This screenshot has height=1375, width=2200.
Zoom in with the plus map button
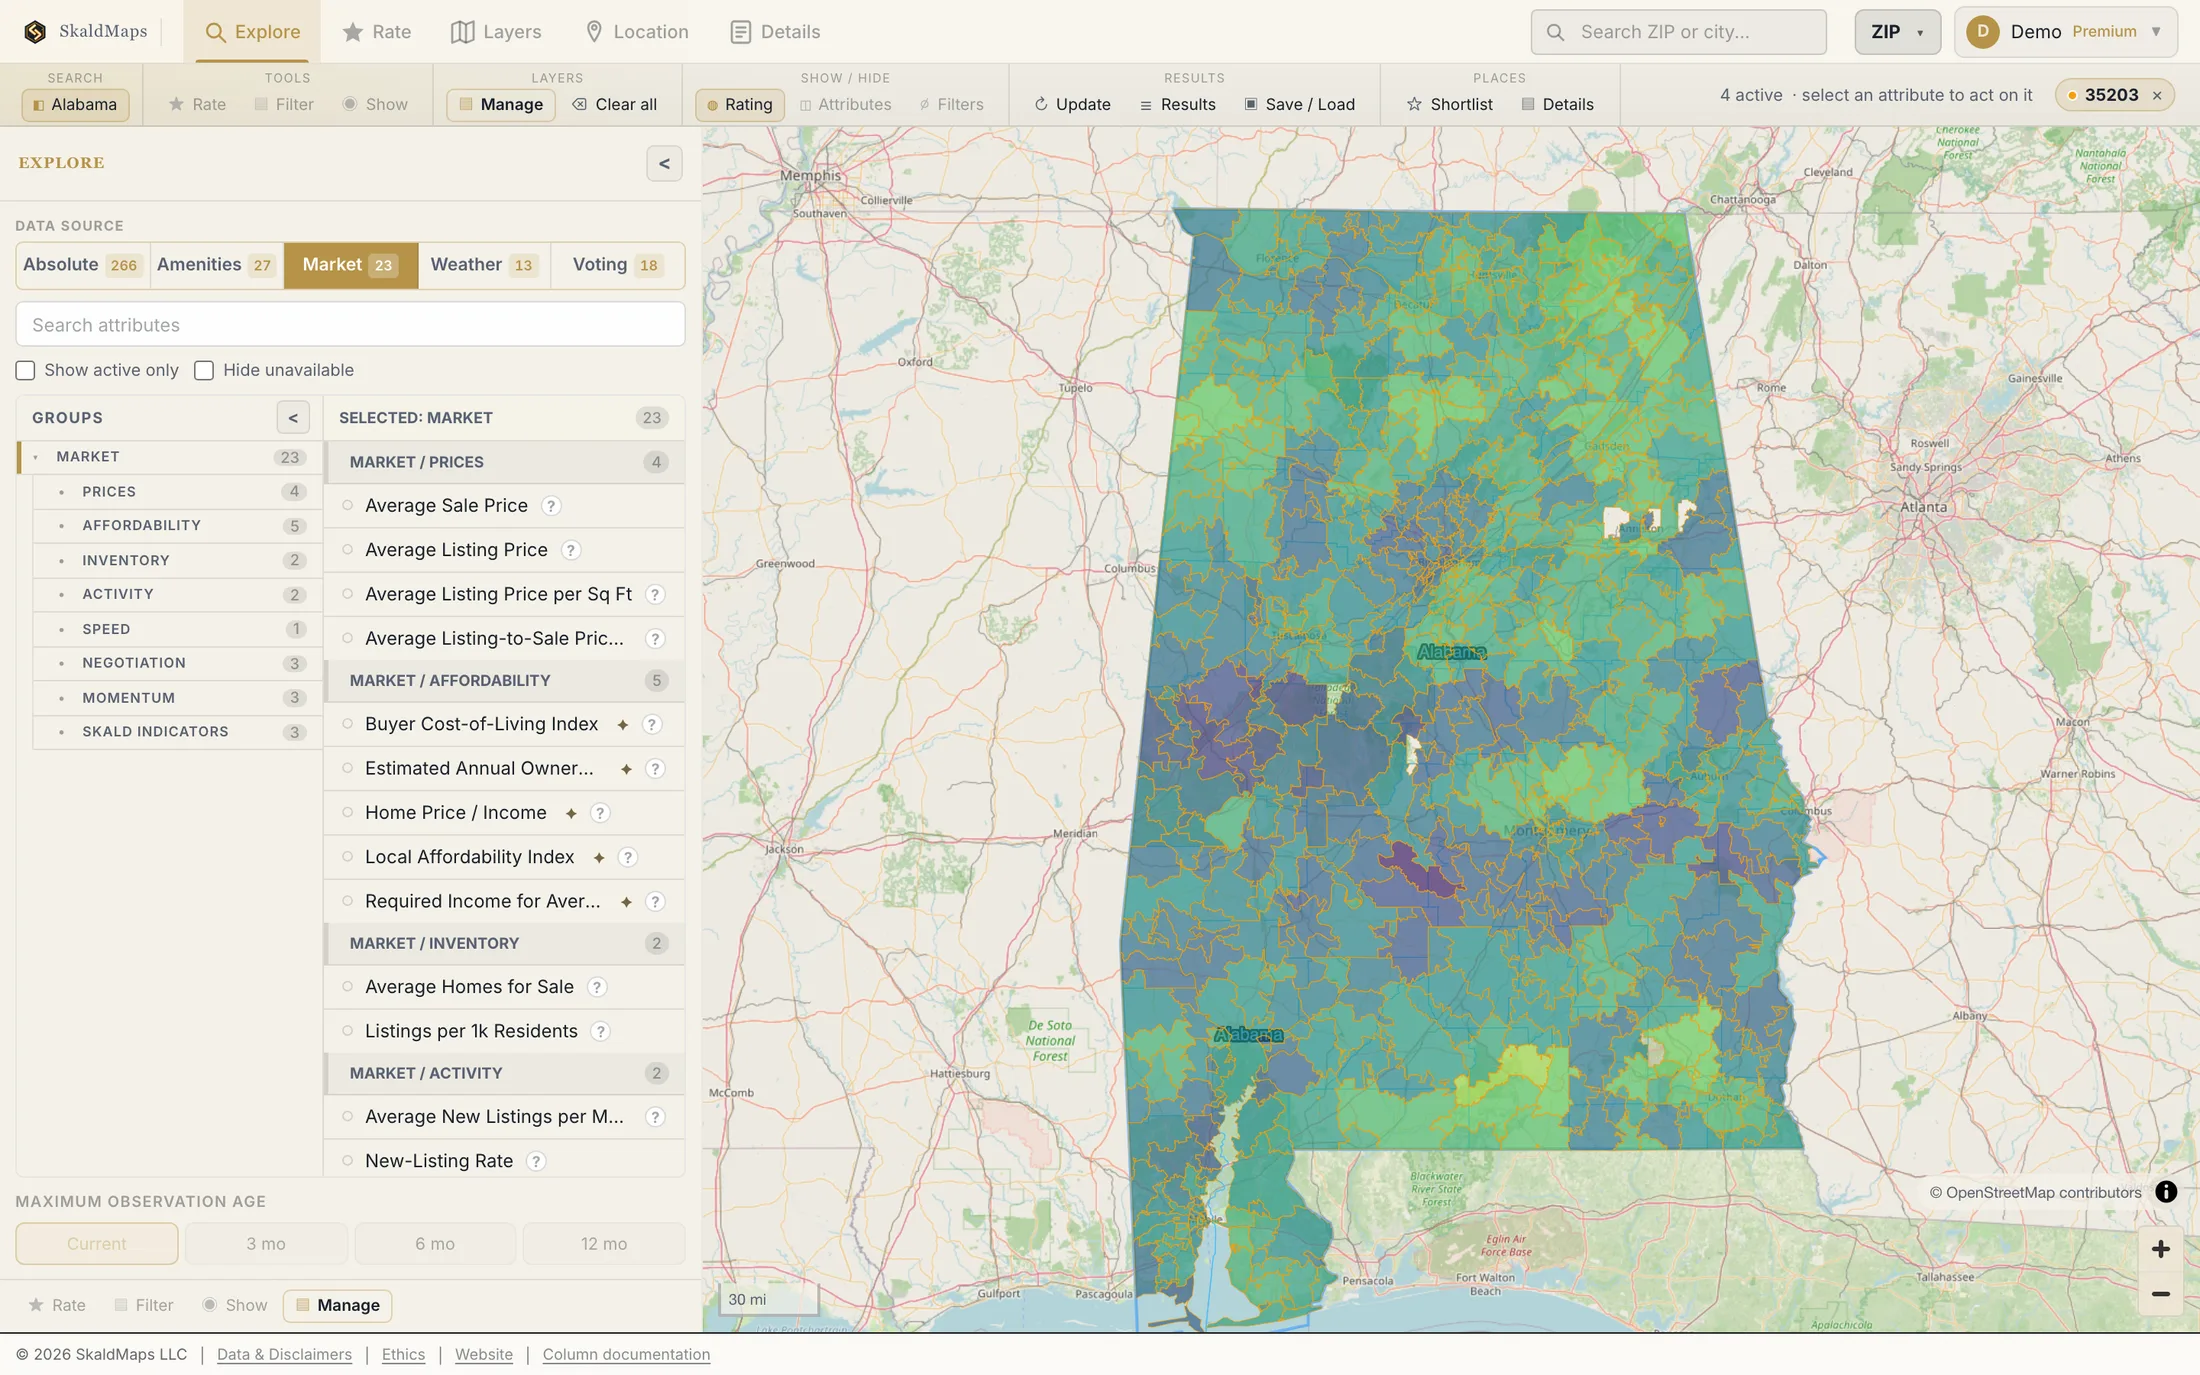pyautogui.click(x=2160, y=1249)
